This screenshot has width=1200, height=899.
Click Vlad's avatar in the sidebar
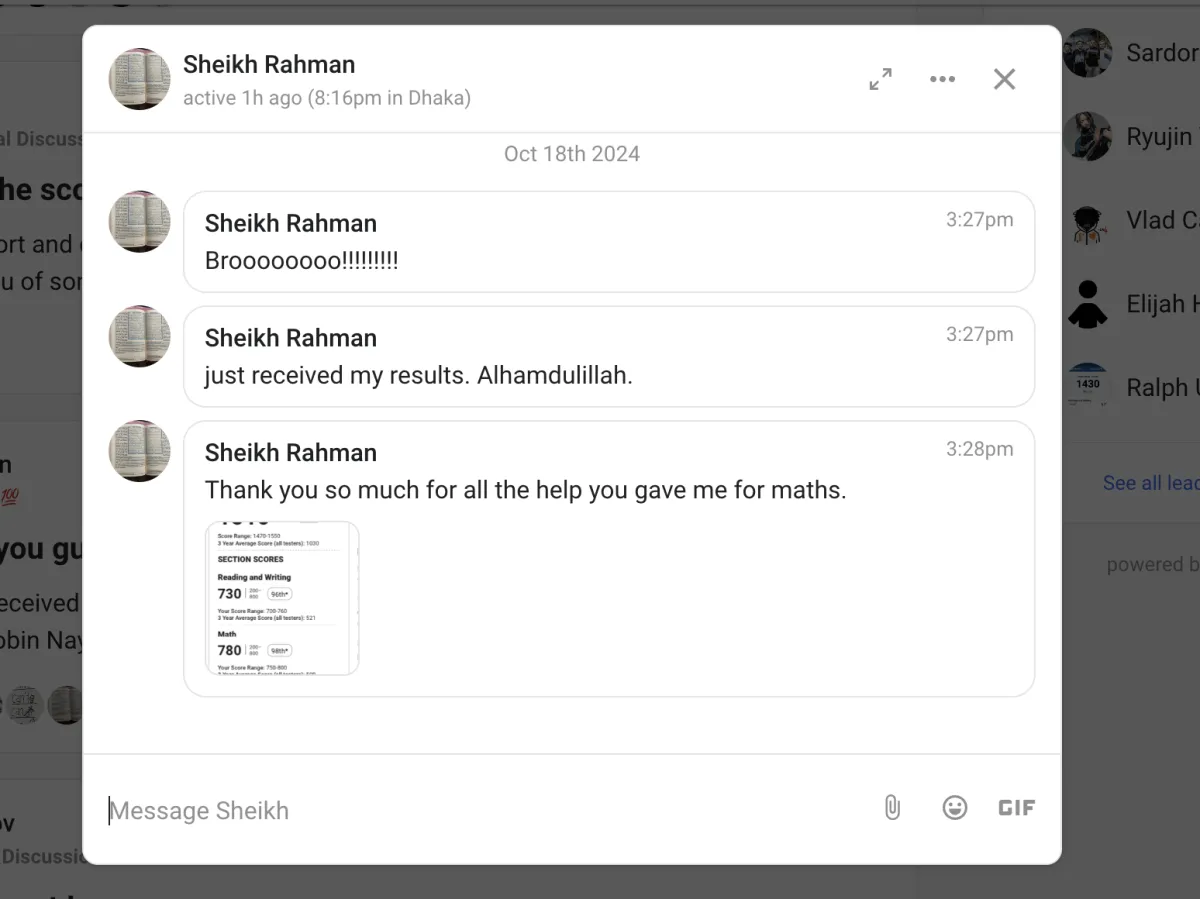pyautogui.click(x=1088, y=222)
